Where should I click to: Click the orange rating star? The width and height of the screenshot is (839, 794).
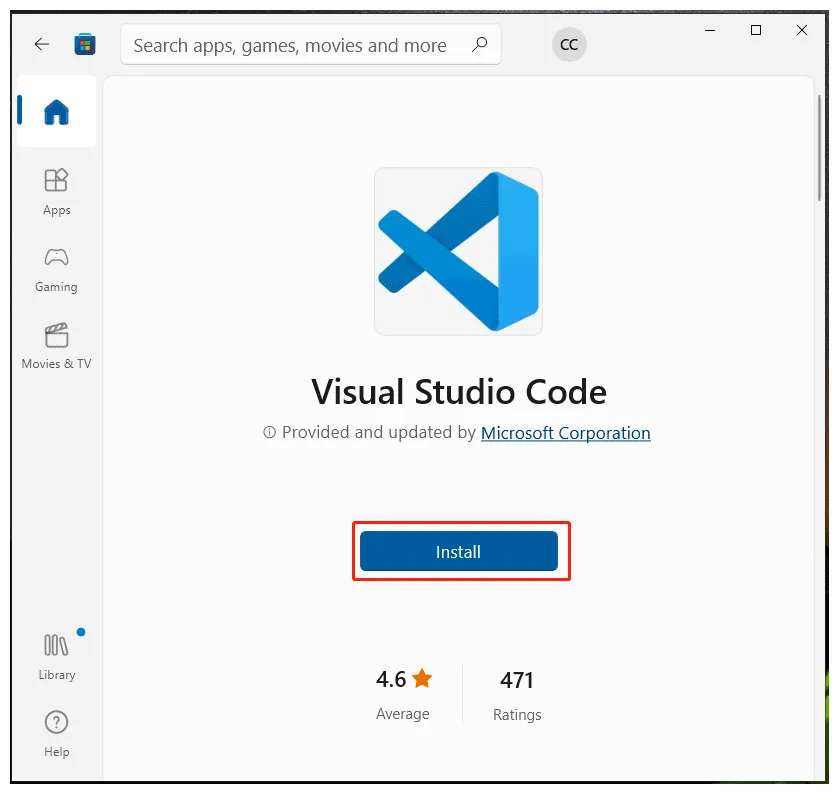pos(422,678)
